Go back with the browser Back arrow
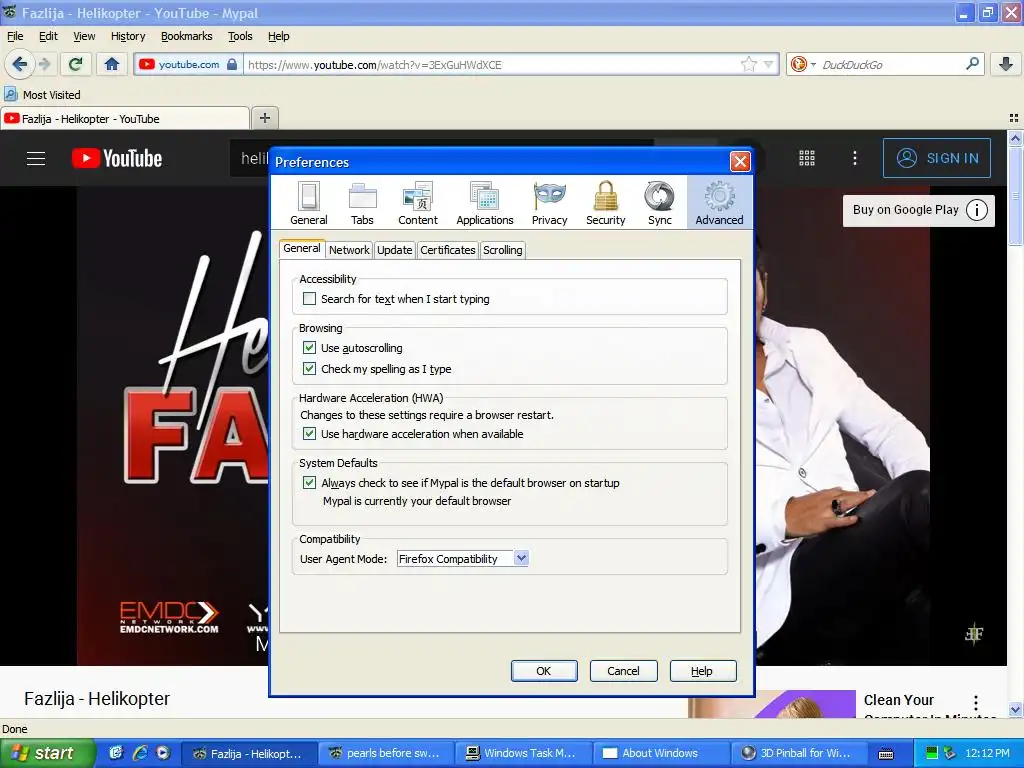1024x768 pixels. pos(20,64)
